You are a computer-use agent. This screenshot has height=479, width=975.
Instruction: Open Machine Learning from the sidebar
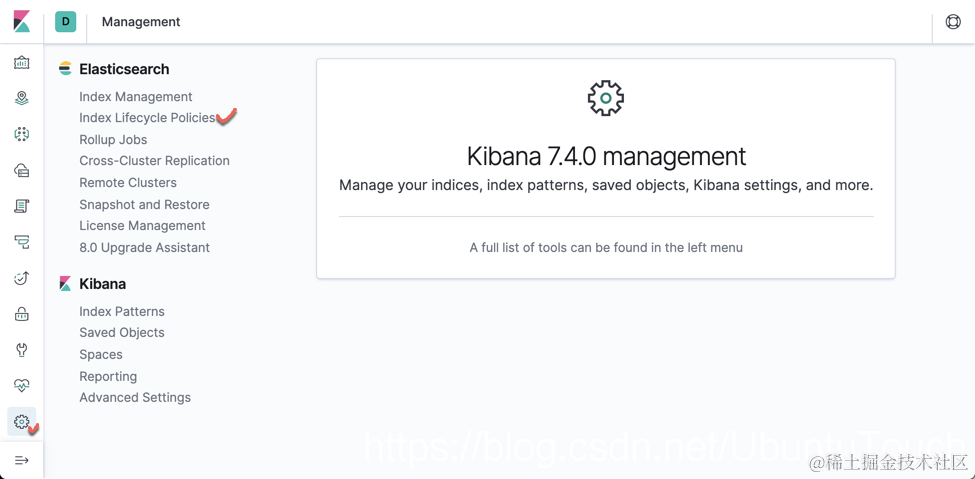(22, 134)
